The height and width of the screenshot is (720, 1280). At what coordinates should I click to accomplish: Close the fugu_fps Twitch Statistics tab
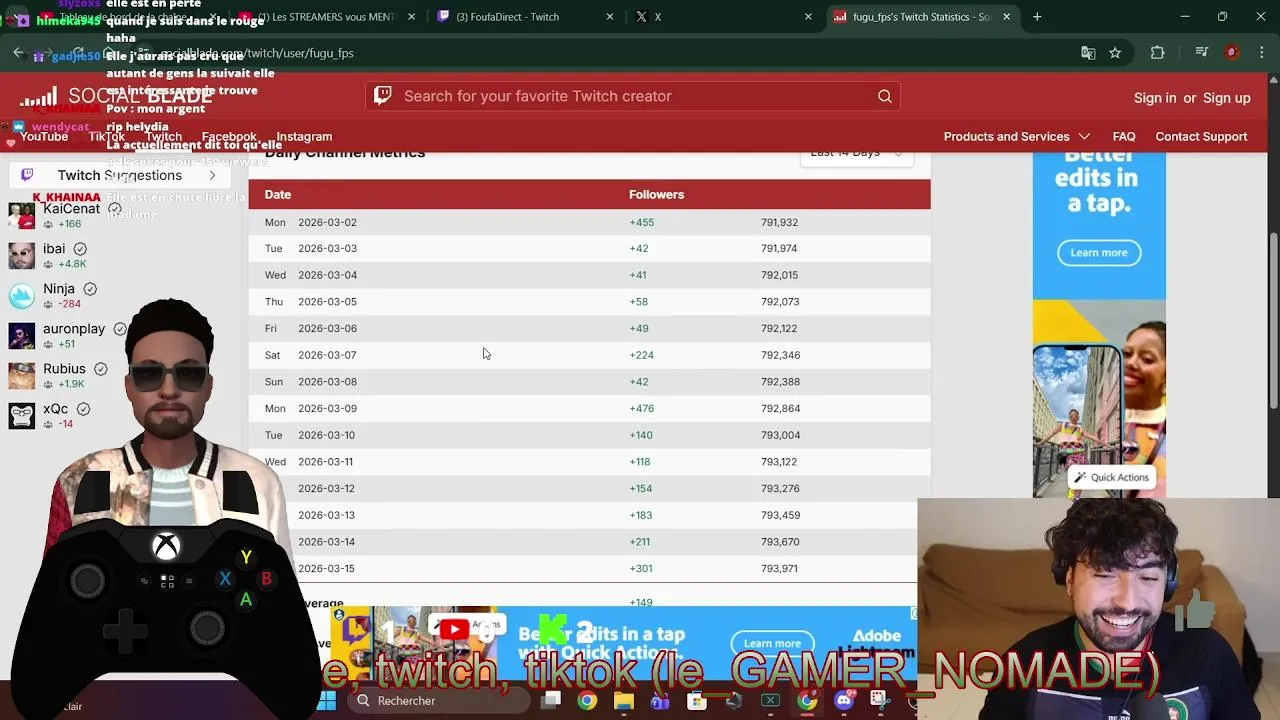tap(1006, 17)
